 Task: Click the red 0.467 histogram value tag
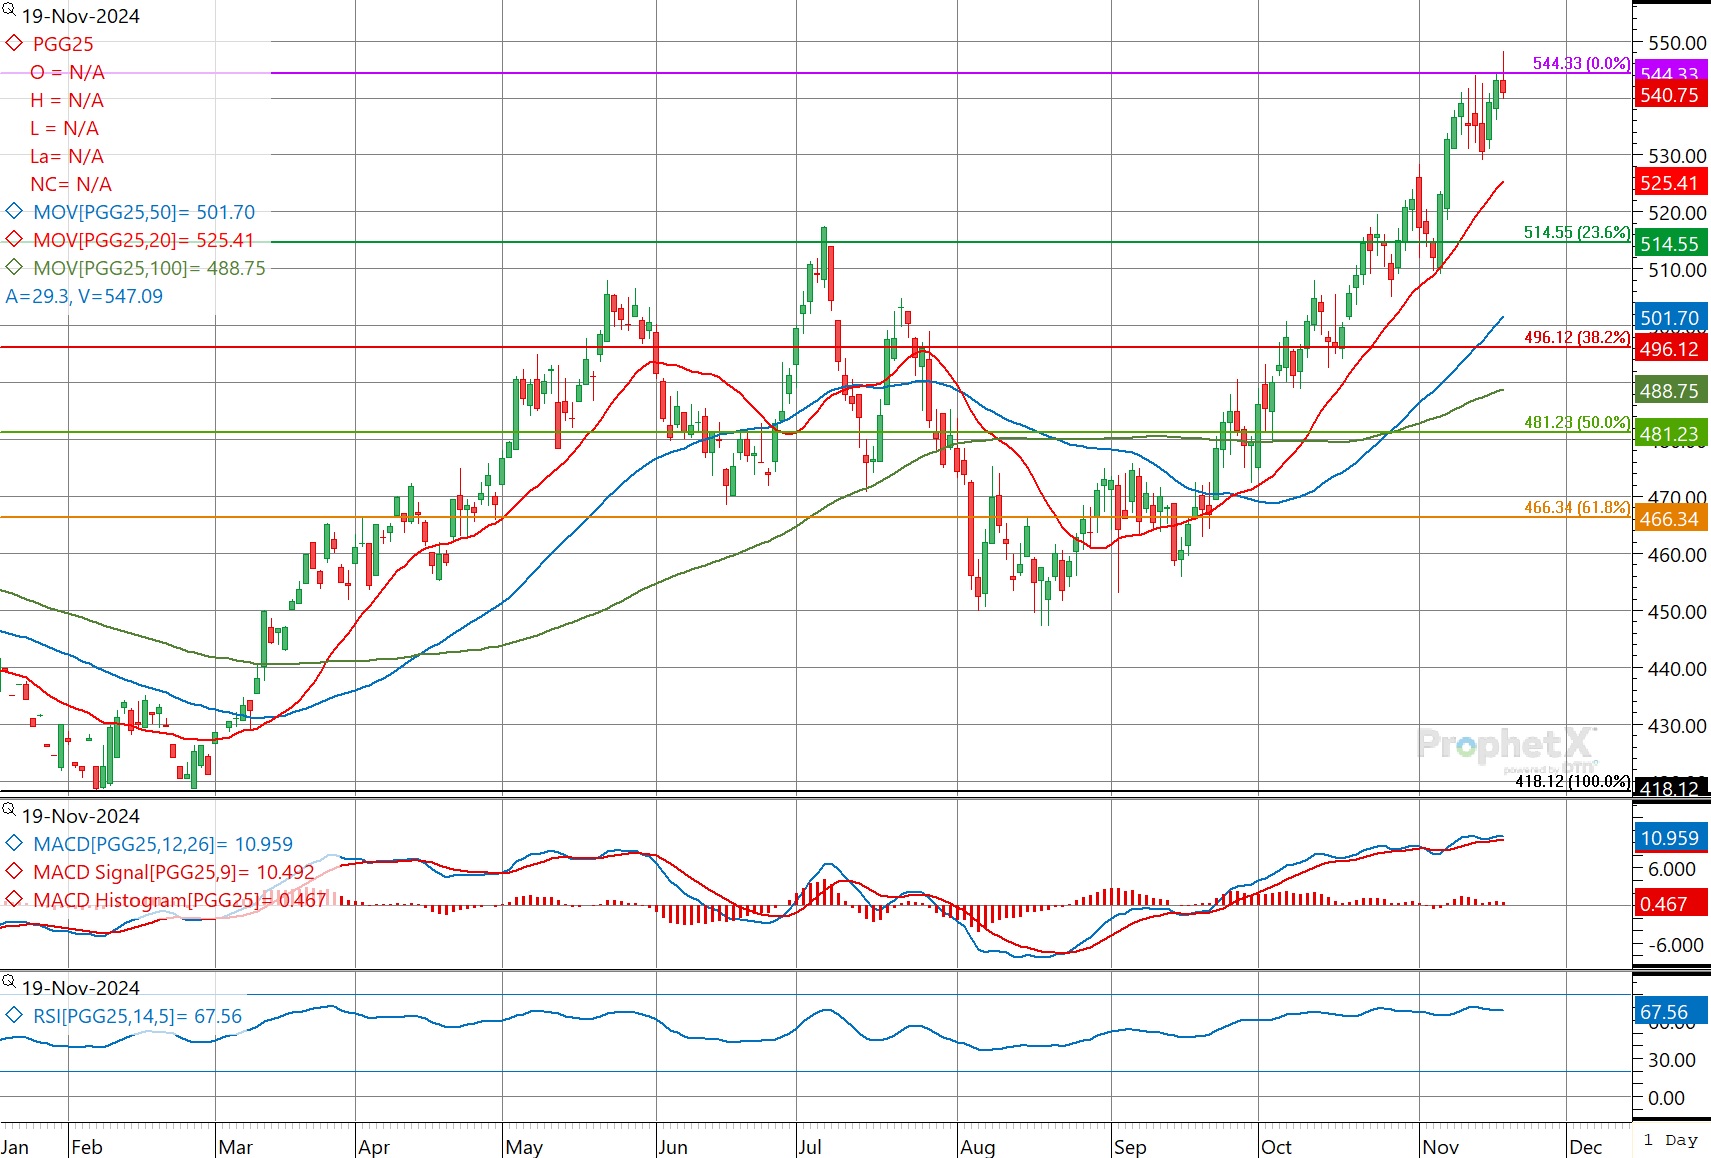1671,904
